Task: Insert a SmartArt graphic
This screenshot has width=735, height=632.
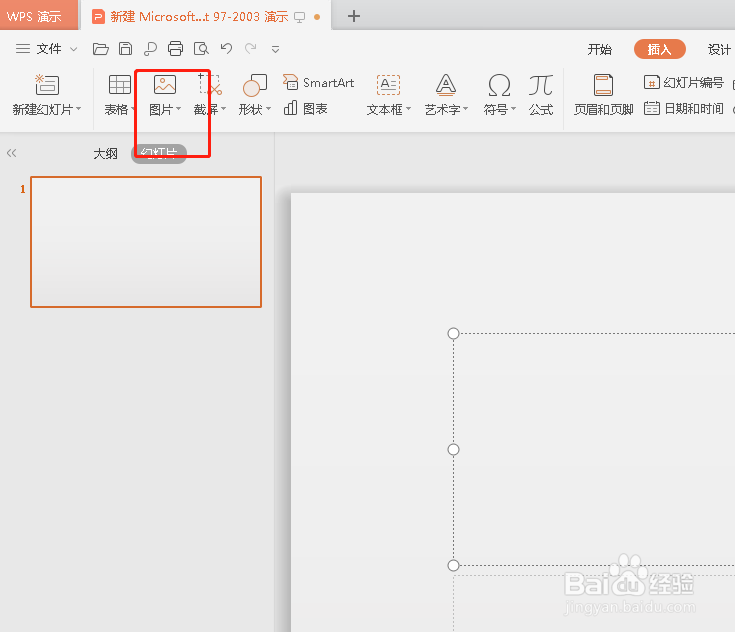Action: coord(318,83)
